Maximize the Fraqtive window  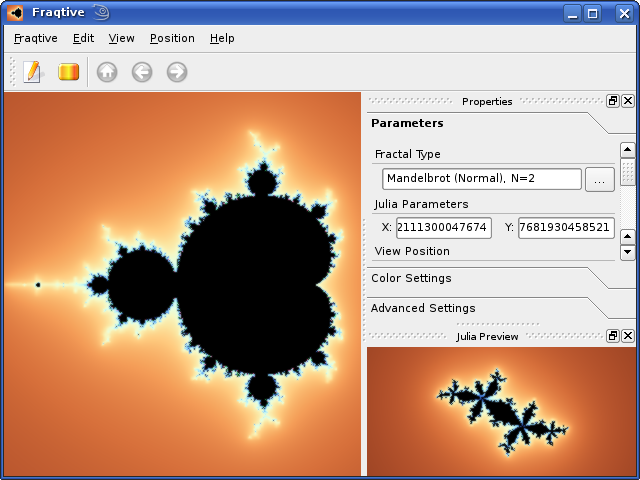593,13
